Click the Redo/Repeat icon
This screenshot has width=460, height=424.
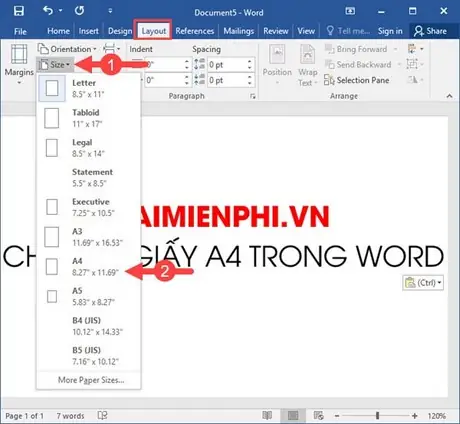pyautogui.click(x=79, y=11)
